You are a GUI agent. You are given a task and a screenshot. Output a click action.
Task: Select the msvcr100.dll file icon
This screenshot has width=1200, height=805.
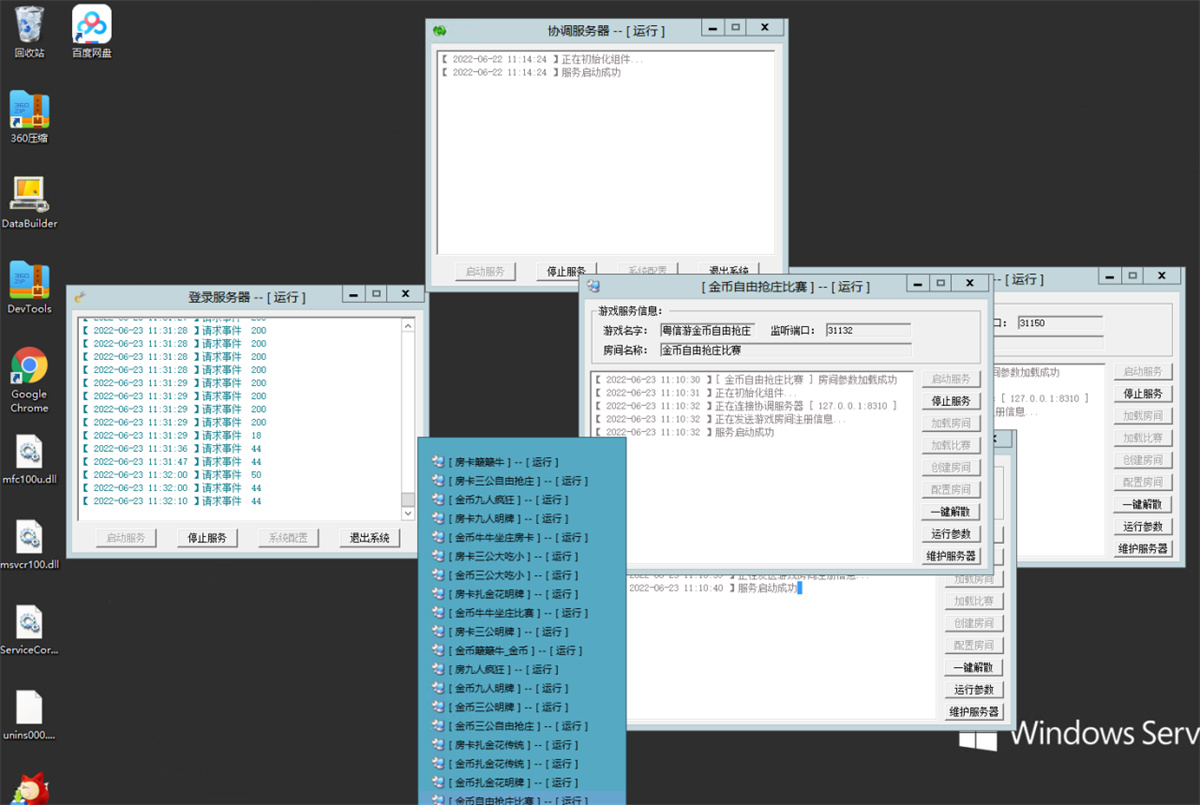(x=29, y=538)
